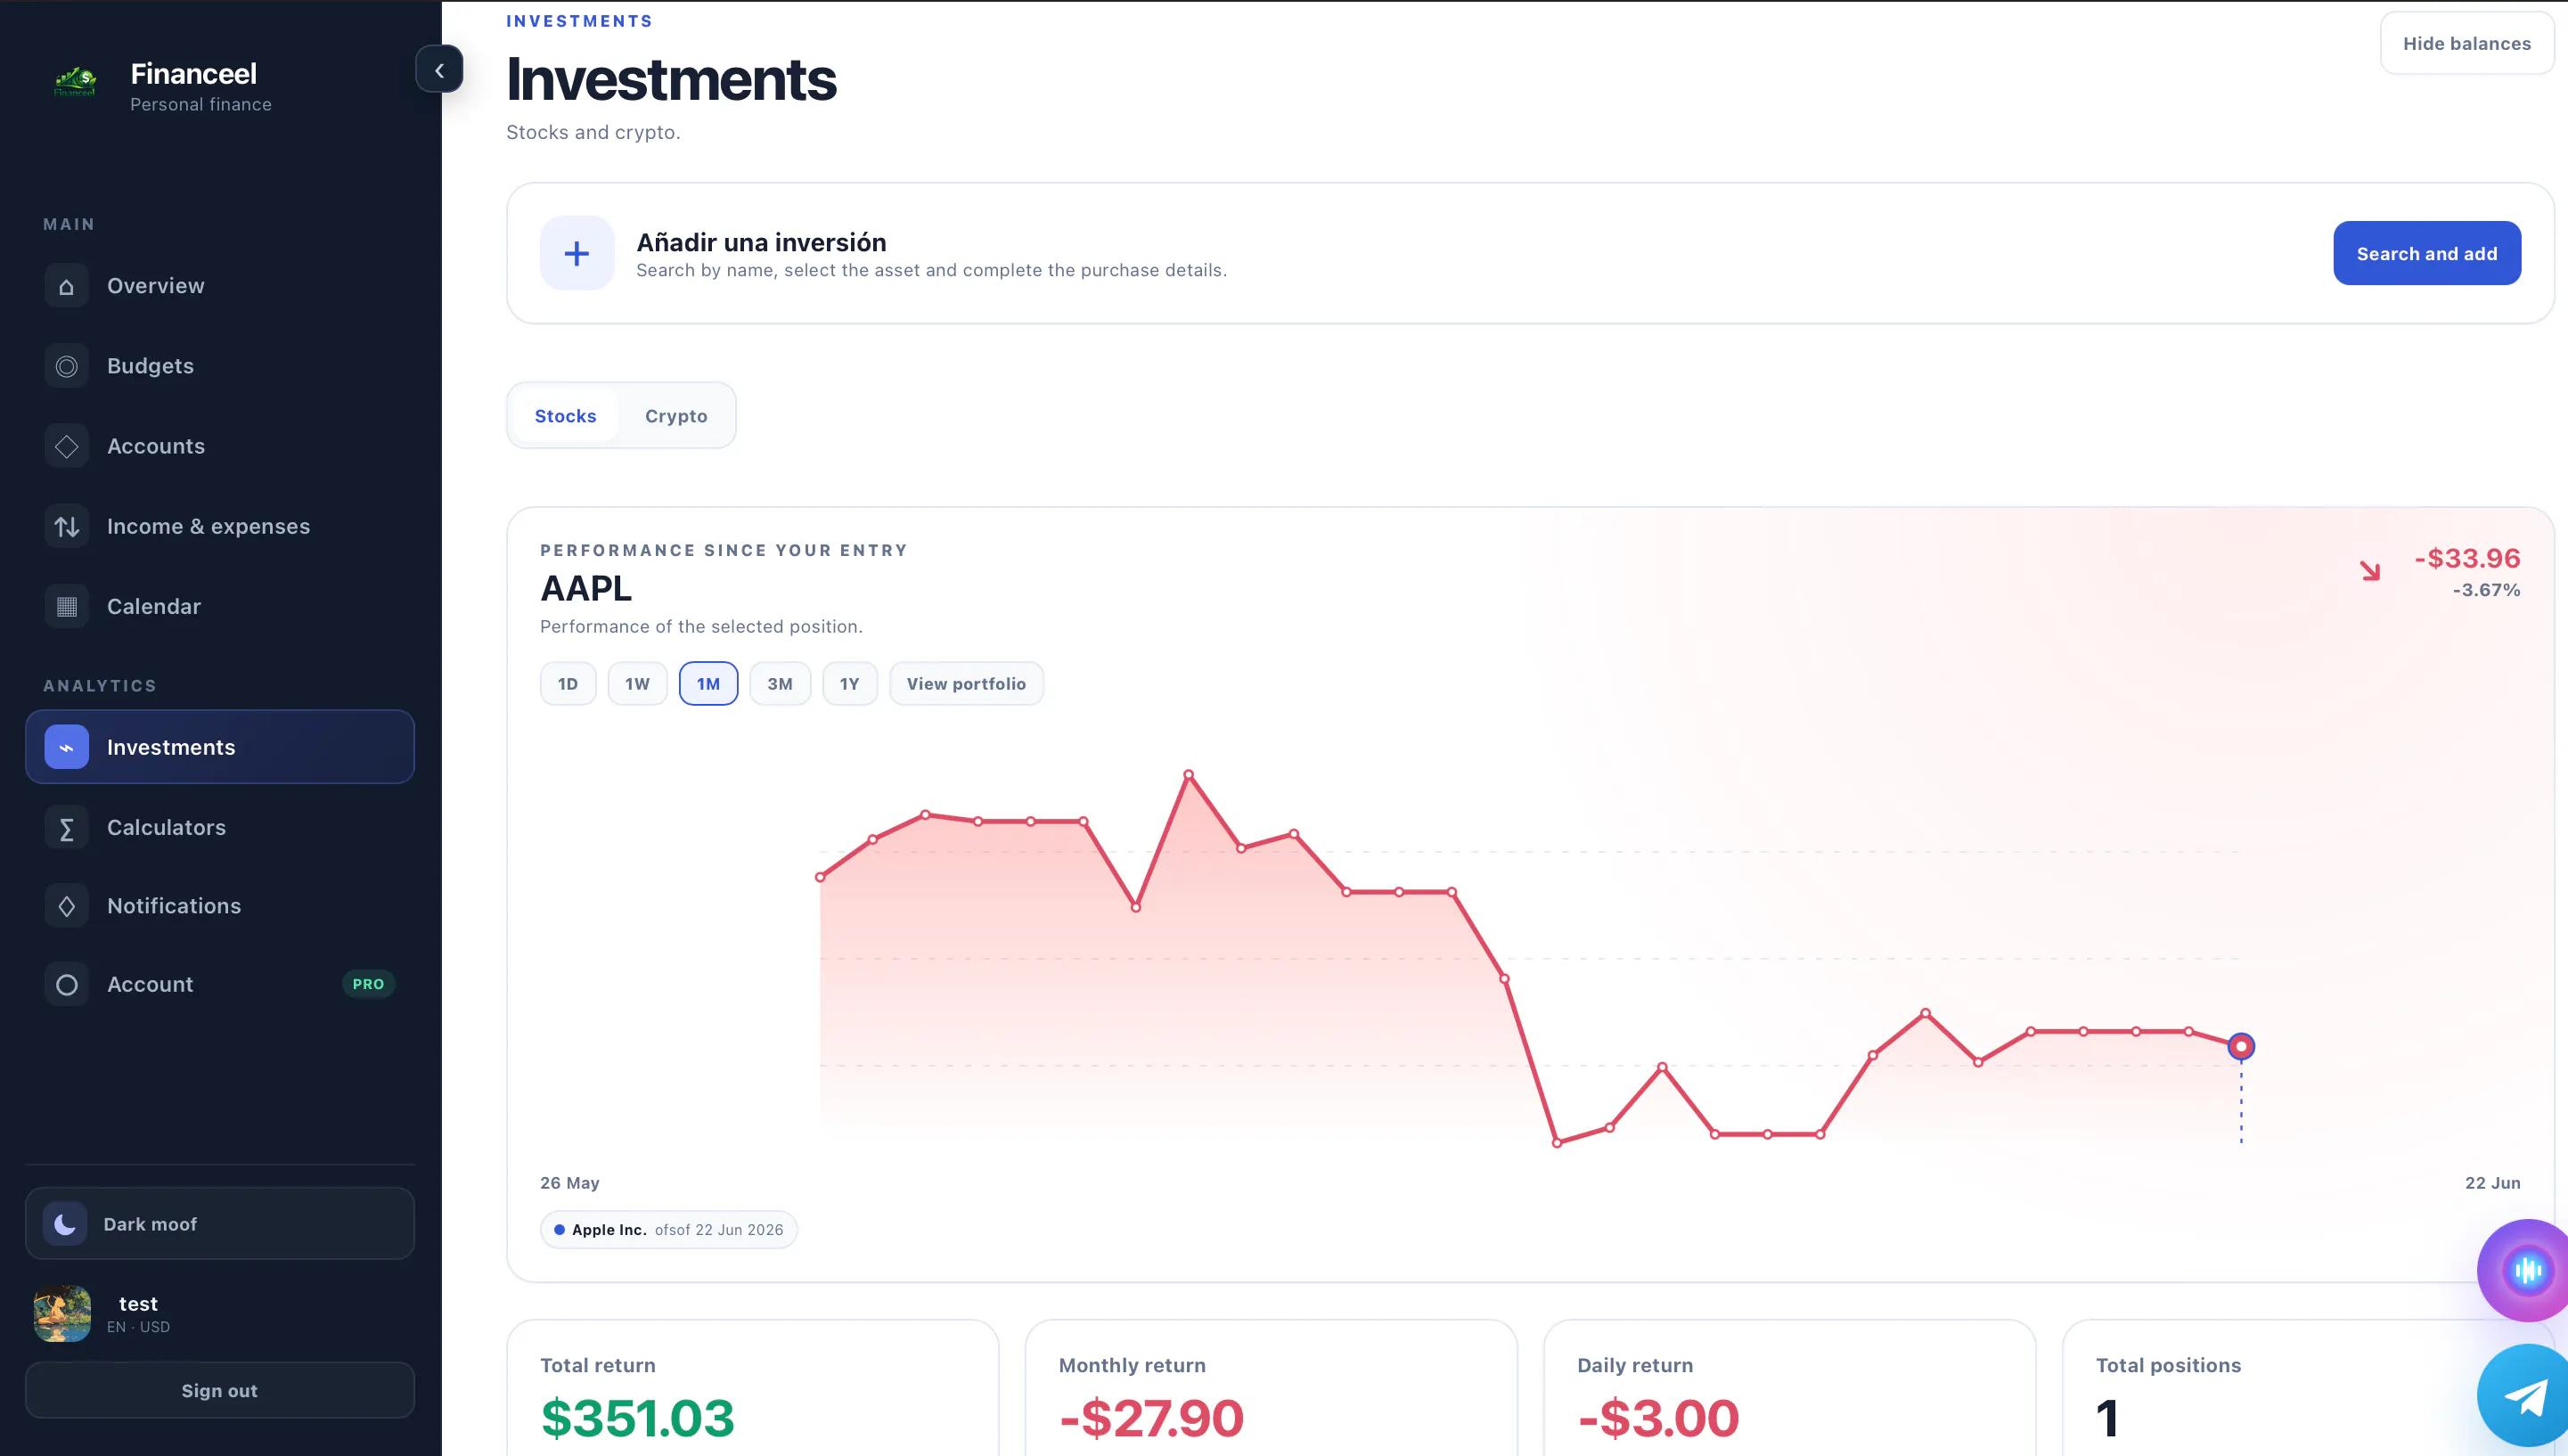
Task: Click the Sign out button
Action: (220, 1390)
